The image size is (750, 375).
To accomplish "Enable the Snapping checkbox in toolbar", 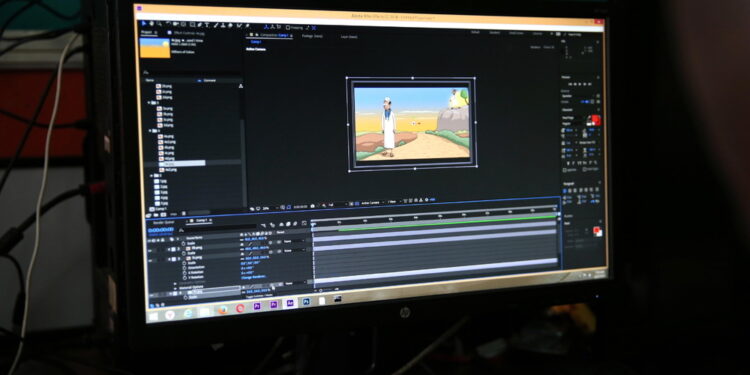I will [288, 28].
